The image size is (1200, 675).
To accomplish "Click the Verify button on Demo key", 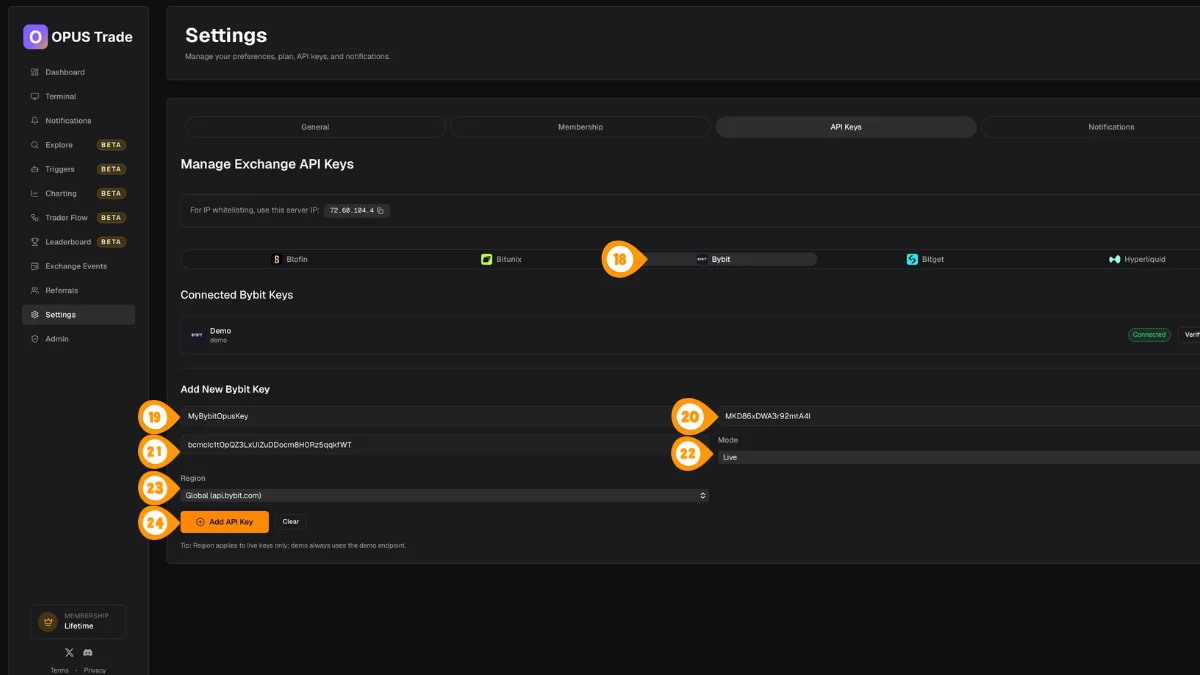I will 1189,335.
